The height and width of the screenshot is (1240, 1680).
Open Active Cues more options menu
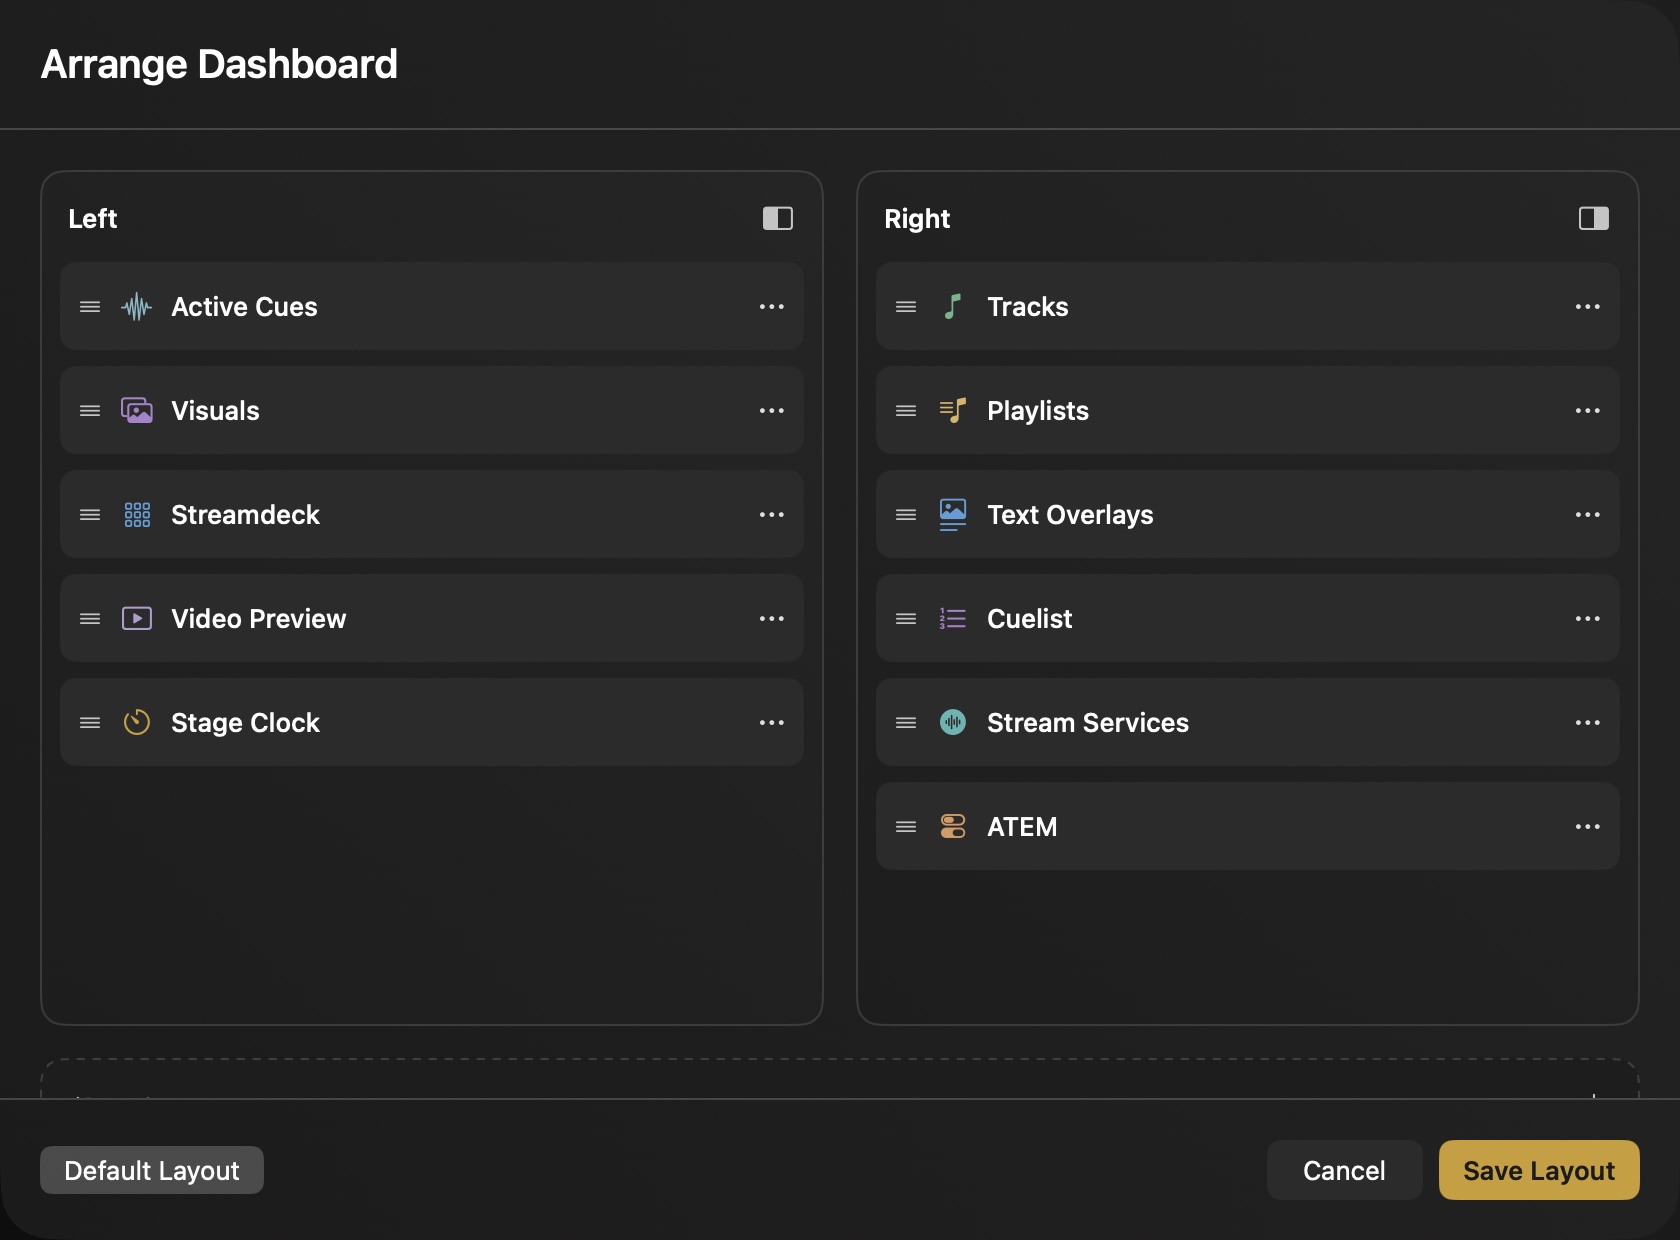click(x=772, y=307)
